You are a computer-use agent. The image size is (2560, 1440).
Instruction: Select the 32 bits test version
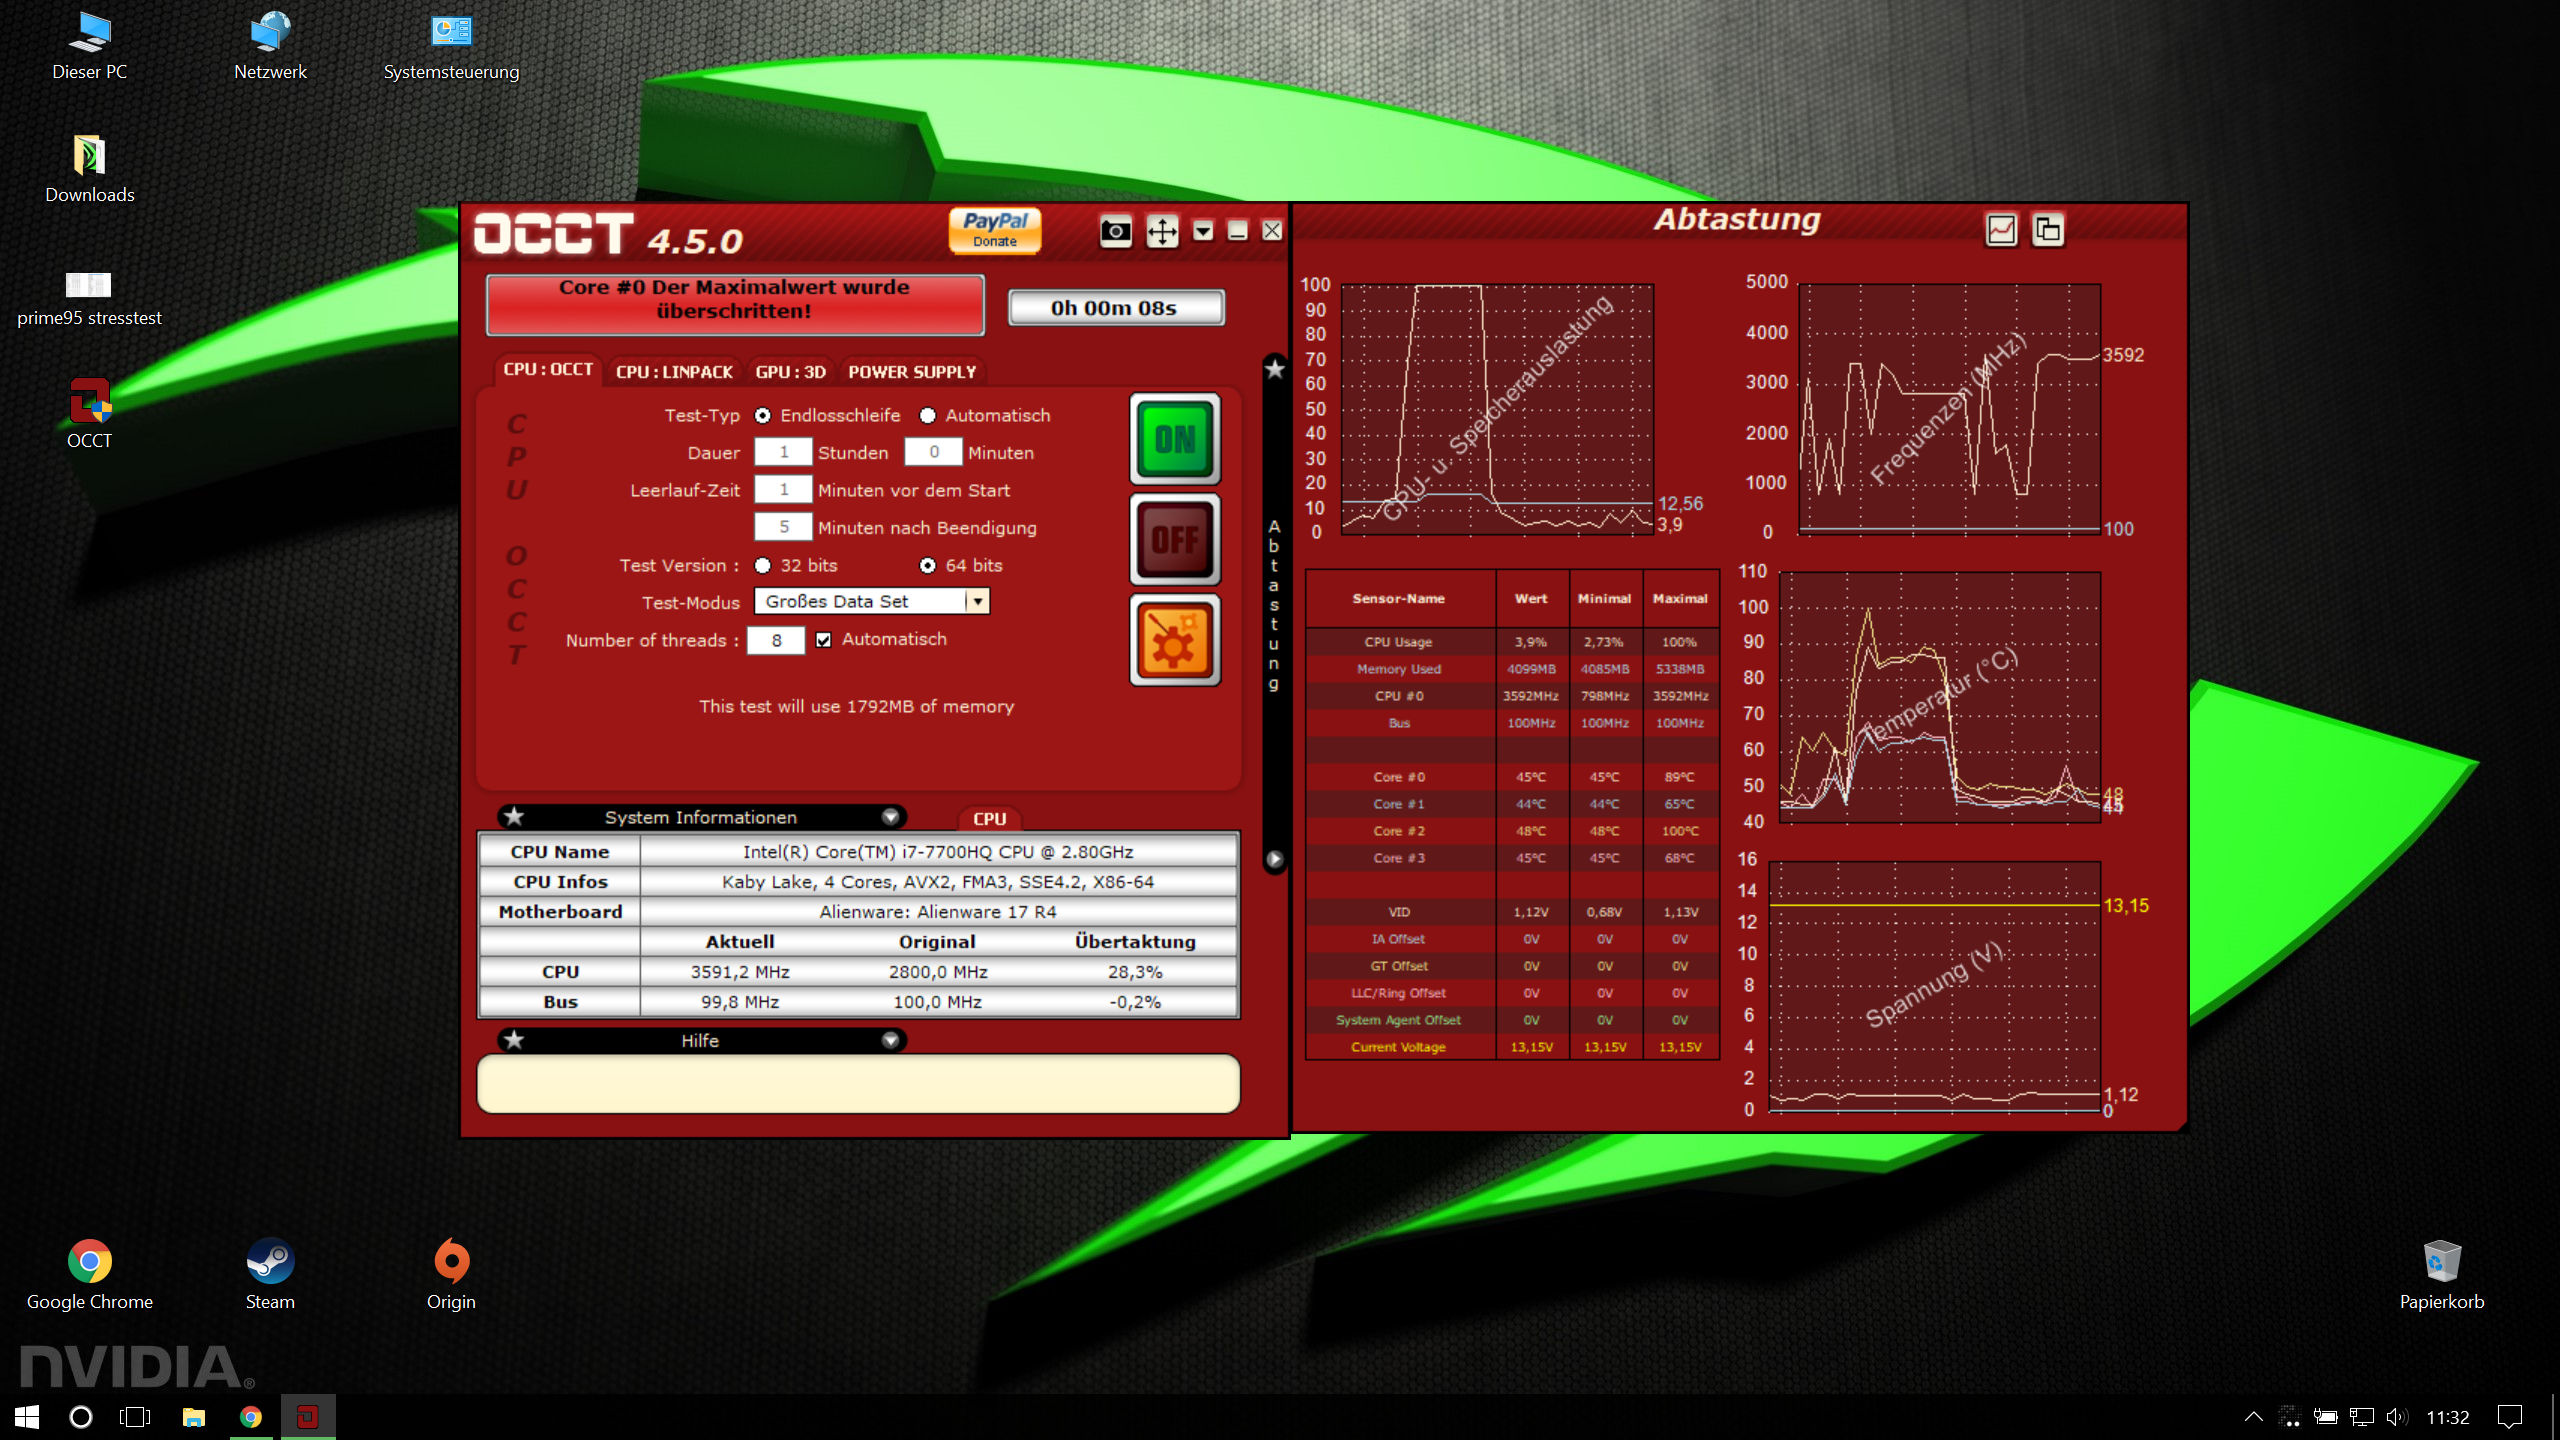click(763, 566)
